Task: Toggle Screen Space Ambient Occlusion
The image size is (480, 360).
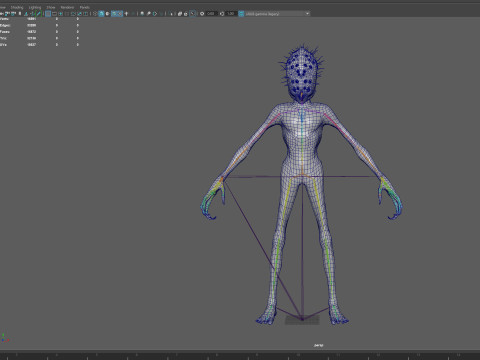Action: (x=142, y=14)
